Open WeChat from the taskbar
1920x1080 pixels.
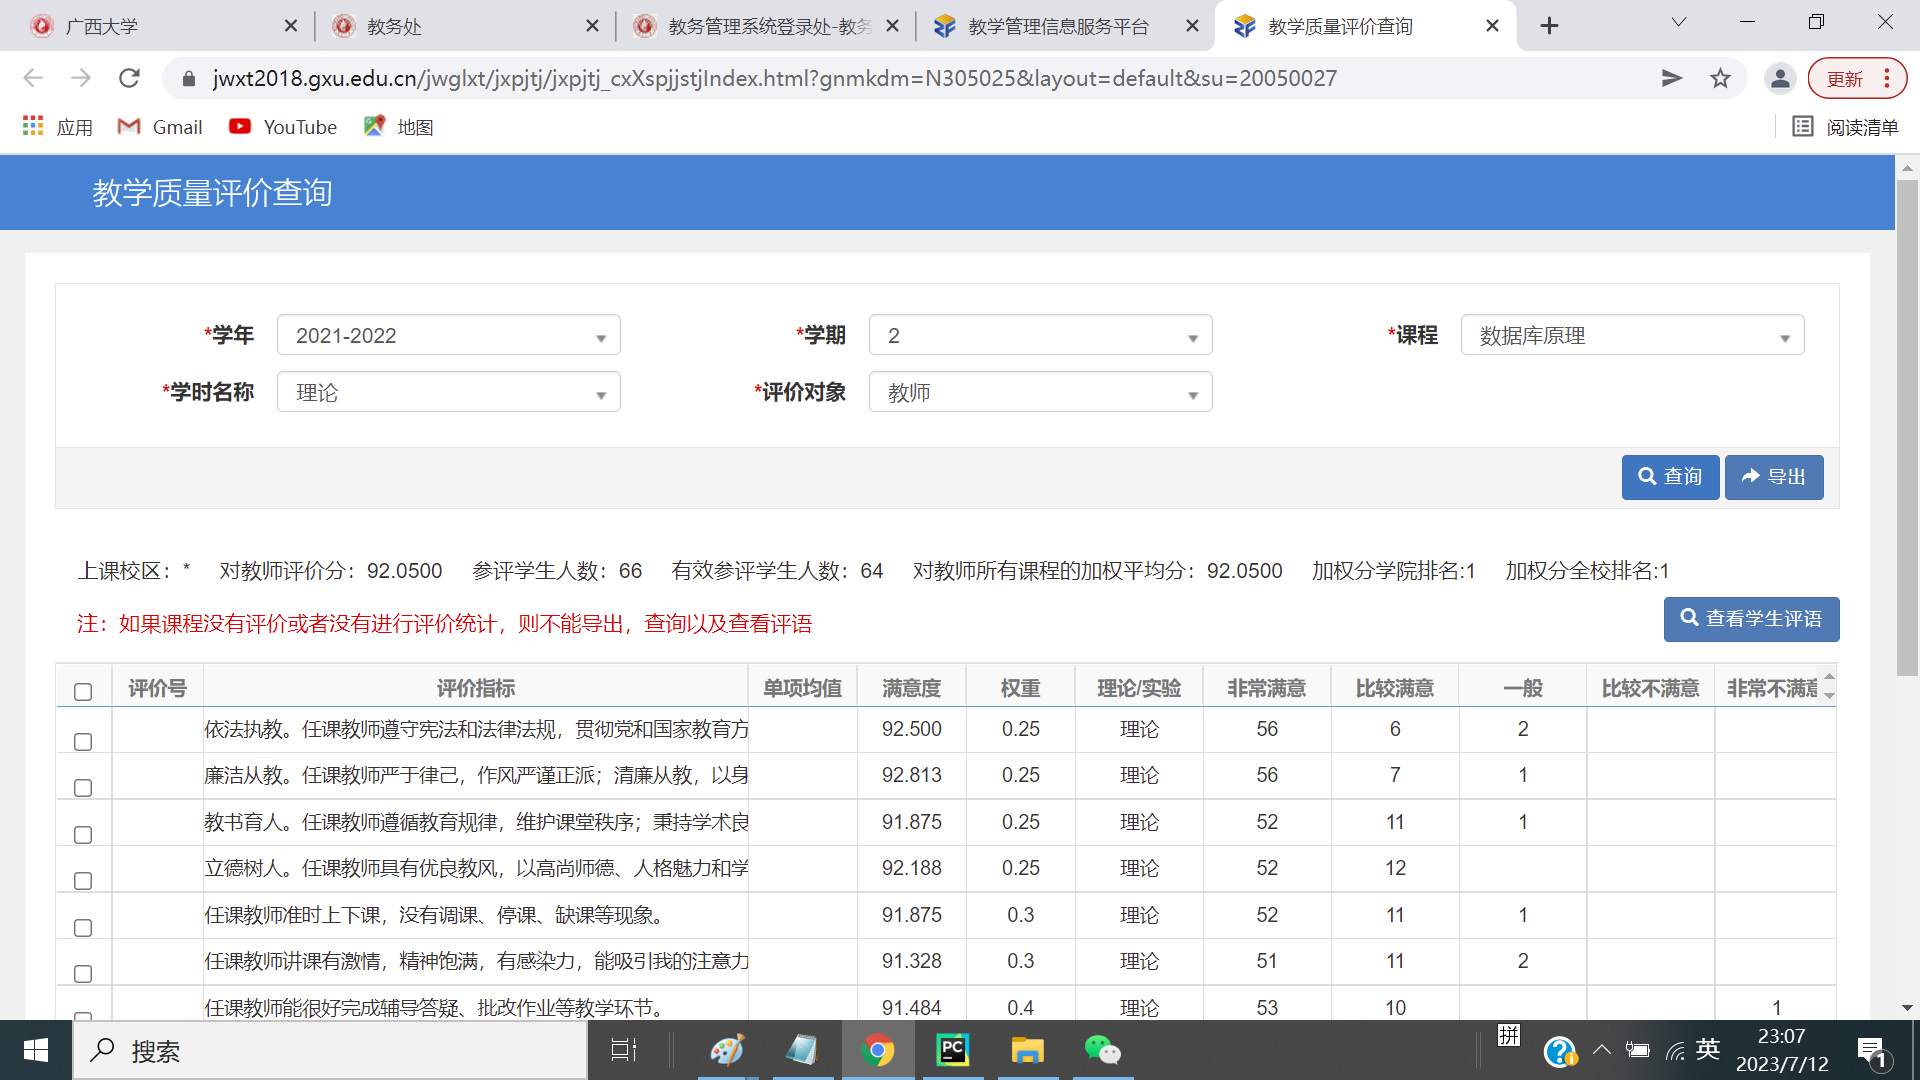[x=1102, y=1050]
